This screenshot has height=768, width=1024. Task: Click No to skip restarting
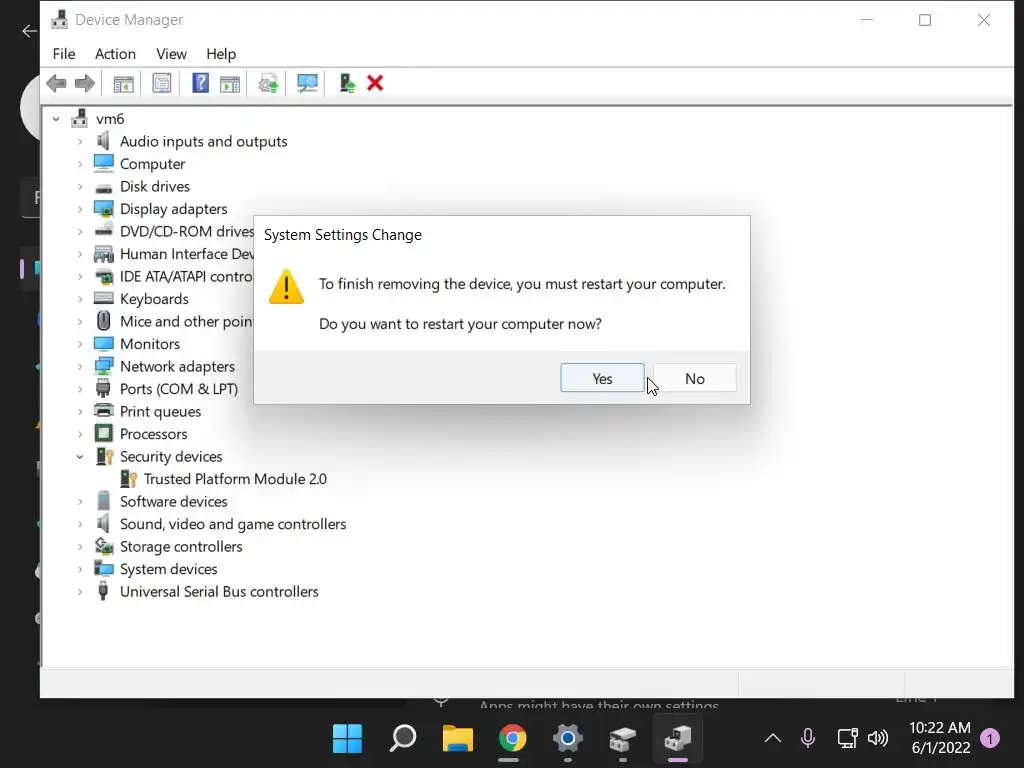(695, 378)
